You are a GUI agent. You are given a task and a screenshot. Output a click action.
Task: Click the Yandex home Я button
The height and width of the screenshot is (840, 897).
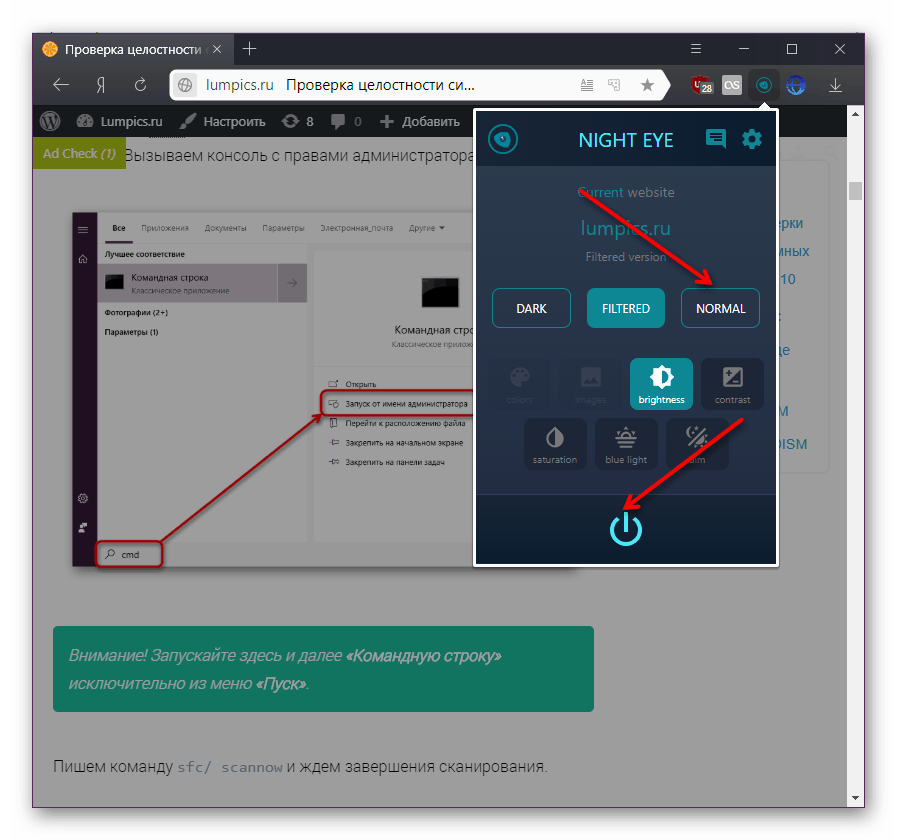point(101,85)
